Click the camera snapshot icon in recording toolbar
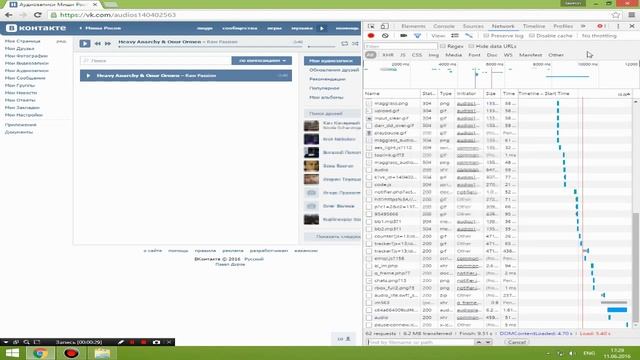Image resolution: width=640 pixels, height=360 pixels. click(x=156, y=342)
